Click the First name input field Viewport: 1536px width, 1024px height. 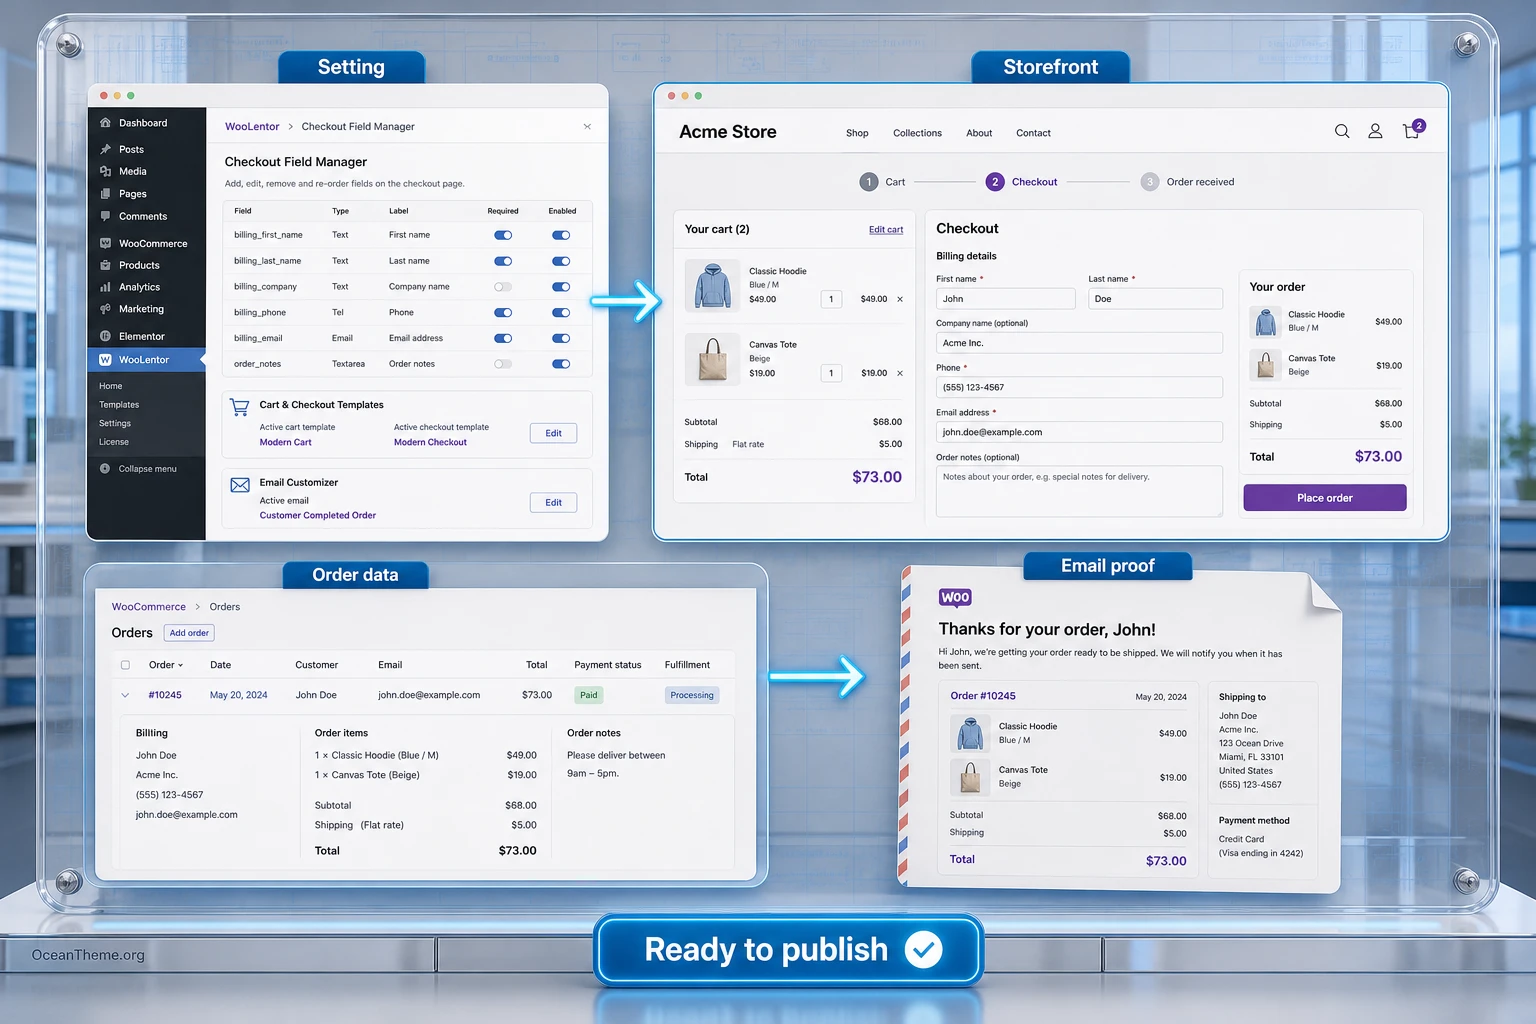point(1006,299)
